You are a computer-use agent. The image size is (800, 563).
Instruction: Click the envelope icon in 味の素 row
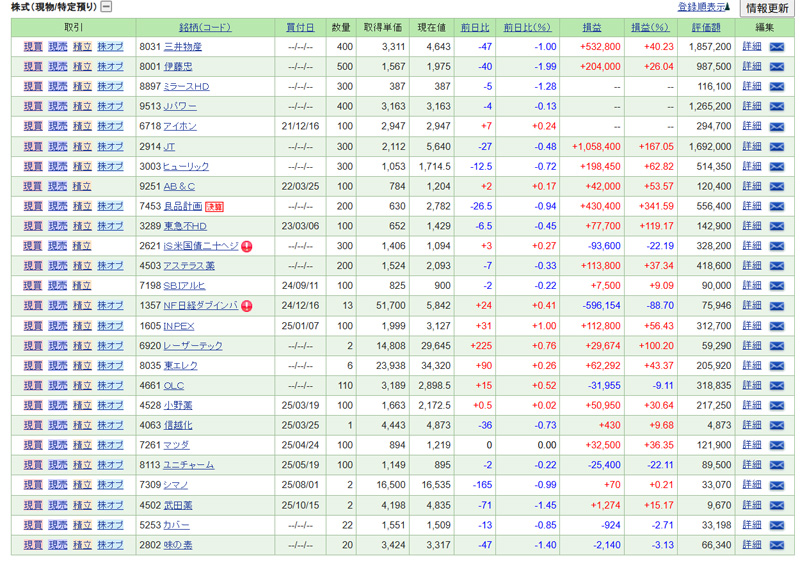coord(776,544)
